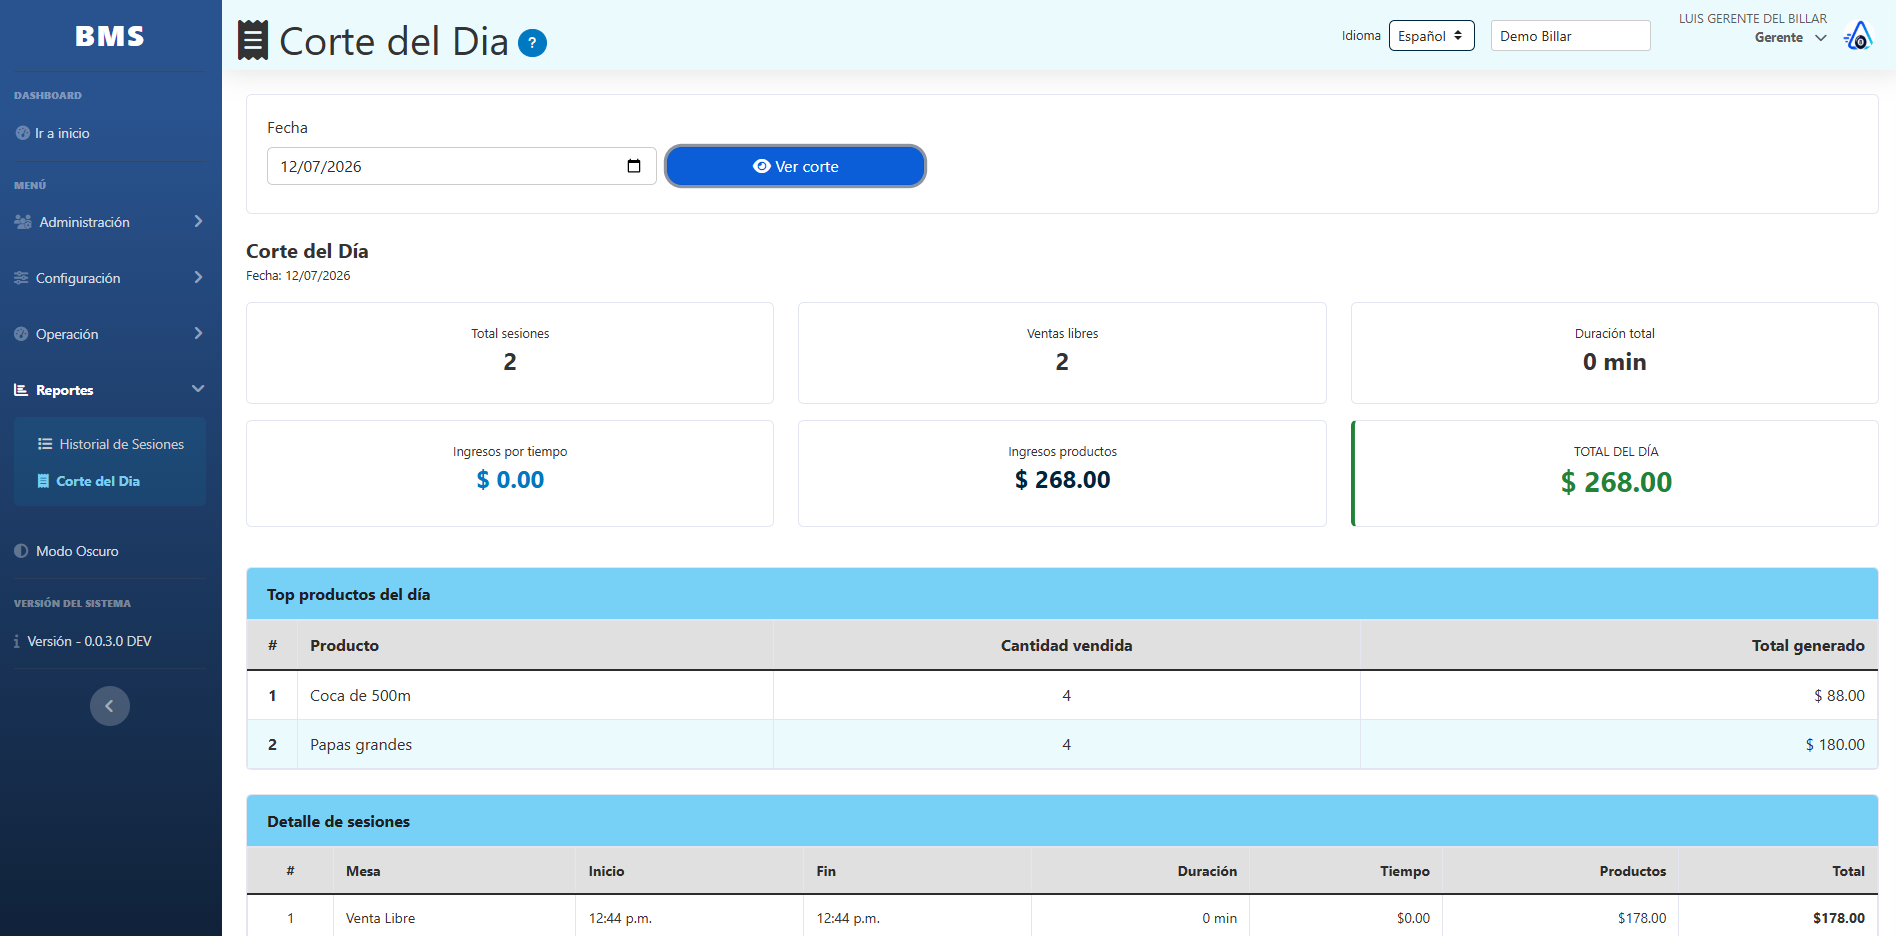1896x936 pixels.
Task: Click the info icon beside Versión
Action: point(17,641)
